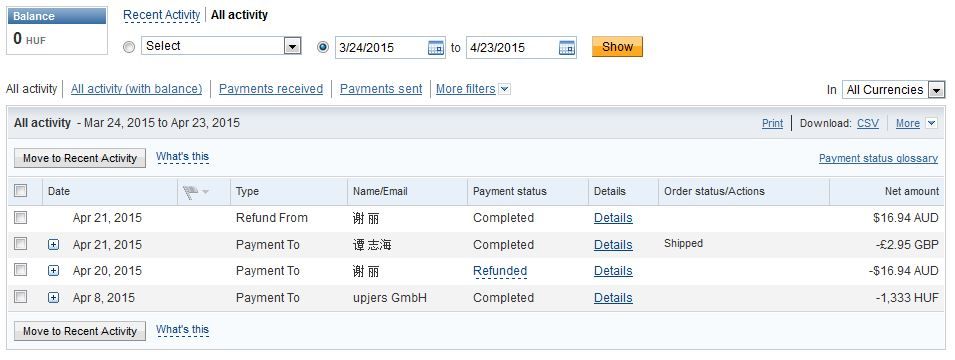Expand the Apr 21 Payment To row
Viewport: 955px width, 360px height.
[54, 244]
